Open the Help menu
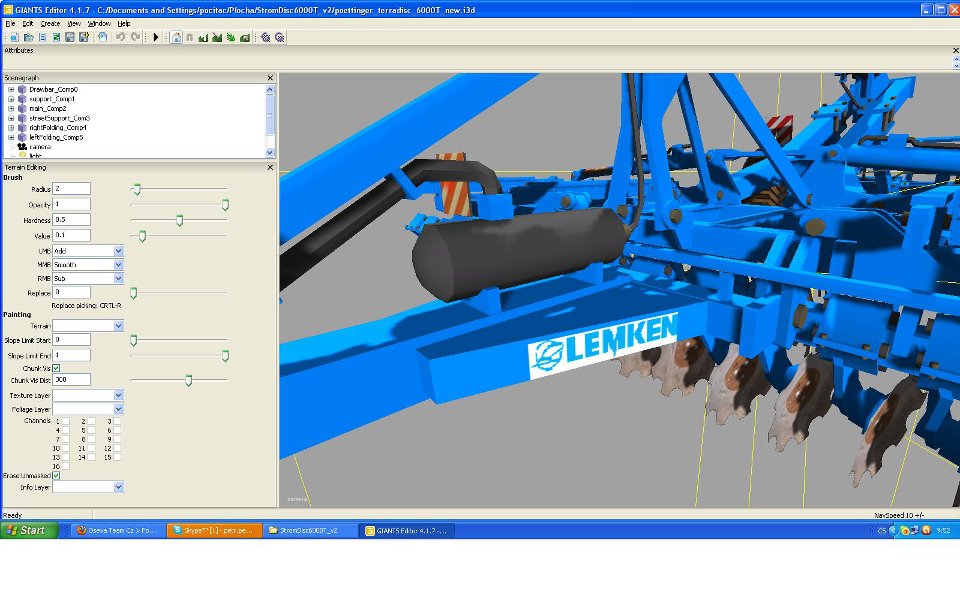The image size is (960, 613). [124, 23]
